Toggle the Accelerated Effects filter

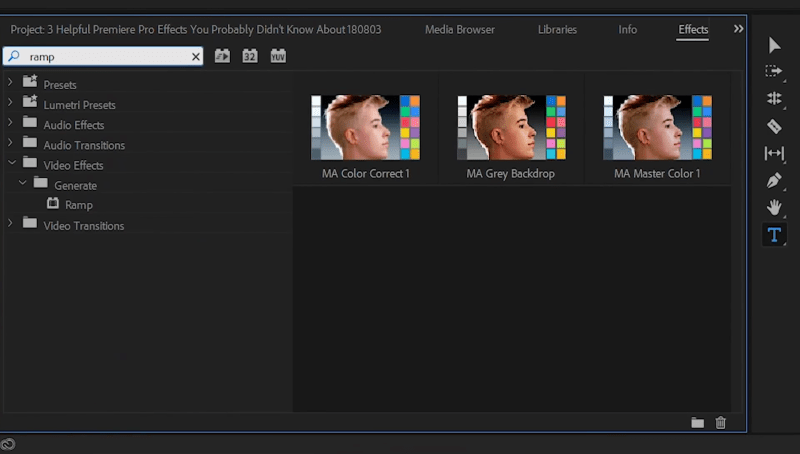coord(222,56)
